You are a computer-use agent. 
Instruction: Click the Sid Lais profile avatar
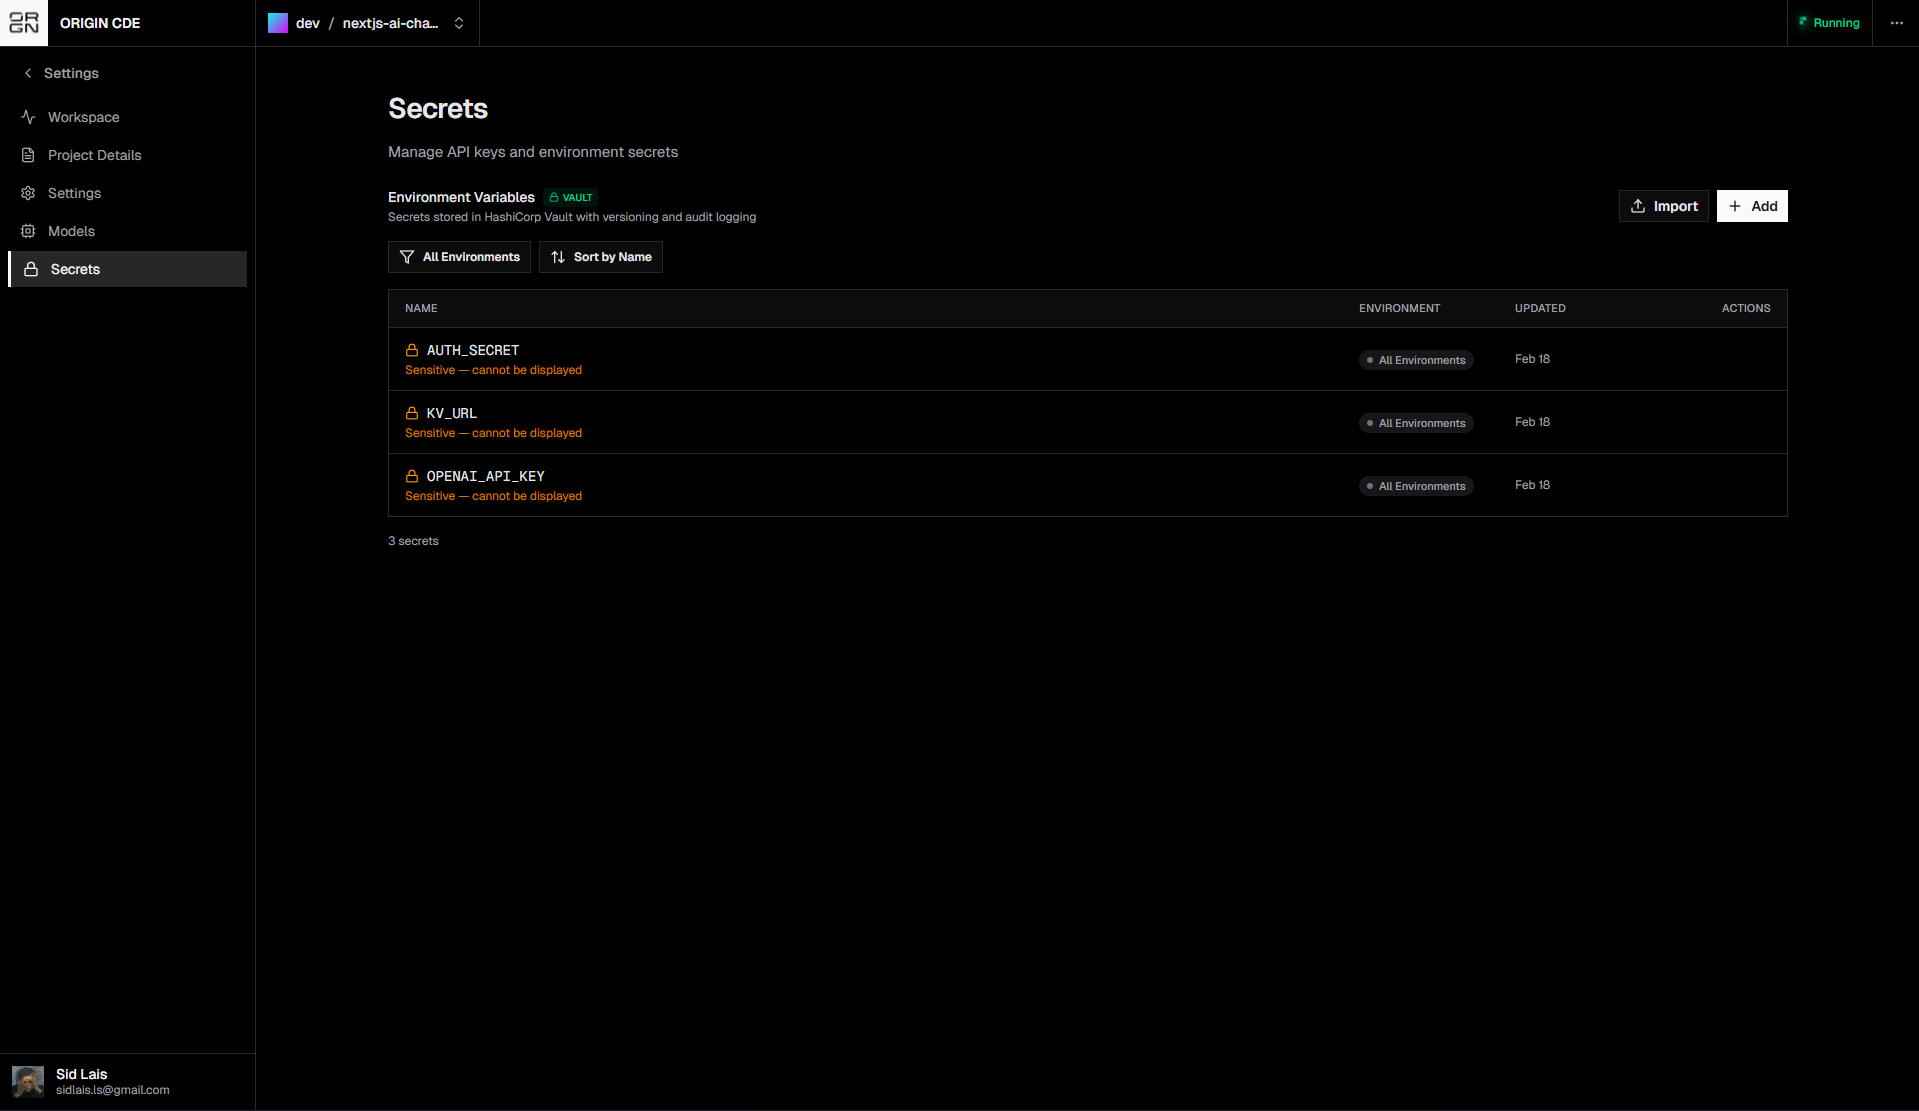pos(28,1081)
